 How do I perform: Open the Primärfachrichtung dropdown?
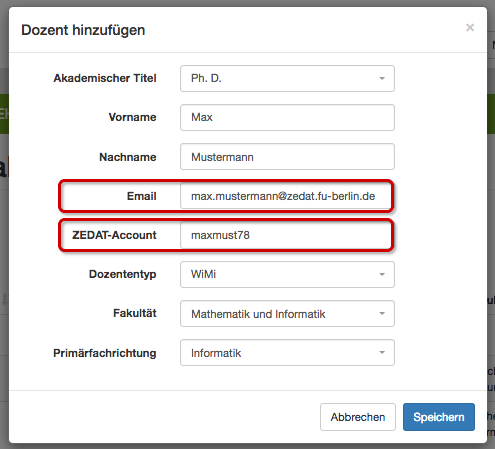[x=287, y=353]
